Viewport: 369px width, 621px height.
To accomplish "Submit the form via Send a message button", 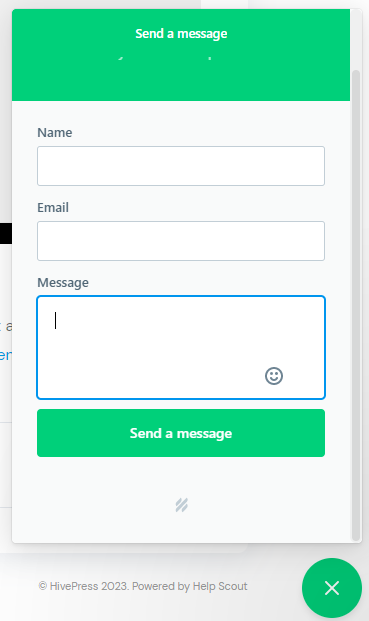I will click(181, 433).
